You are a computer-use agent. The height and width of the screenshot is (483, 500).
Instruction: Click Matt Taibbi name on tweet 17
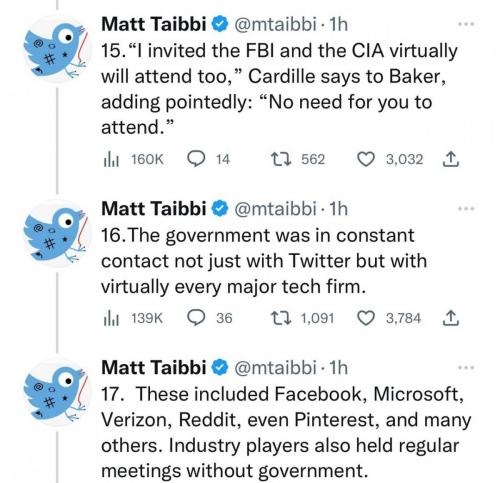tap(154, 367)
